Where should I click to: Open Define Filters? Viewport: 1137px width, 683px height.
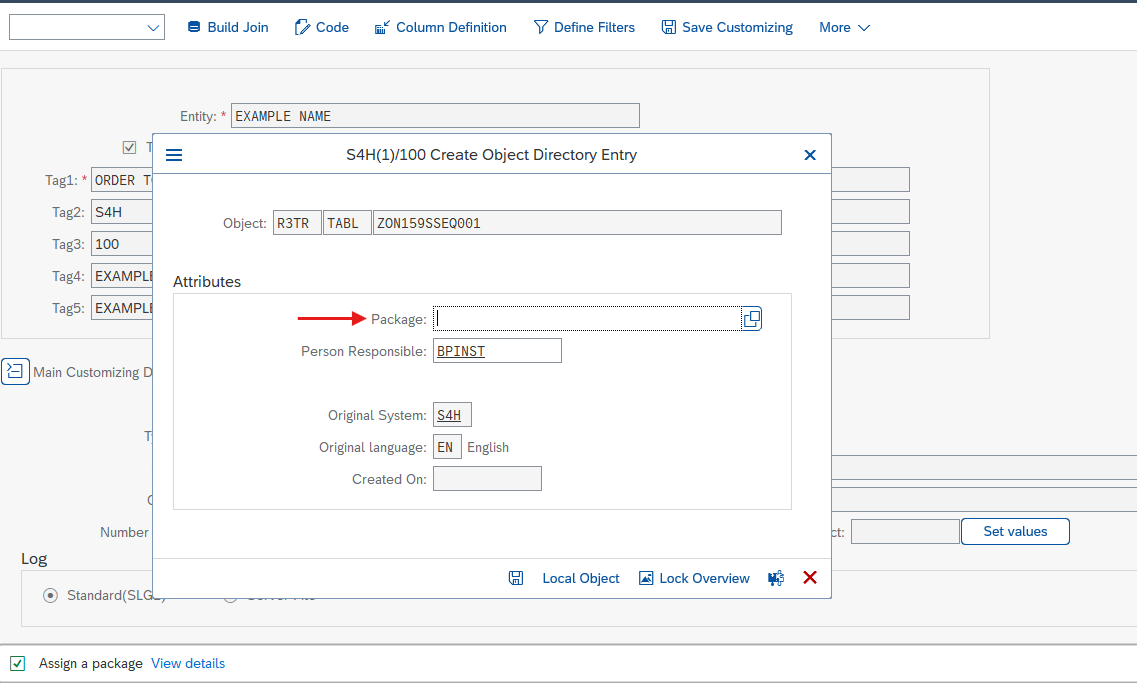coord(584,28)
